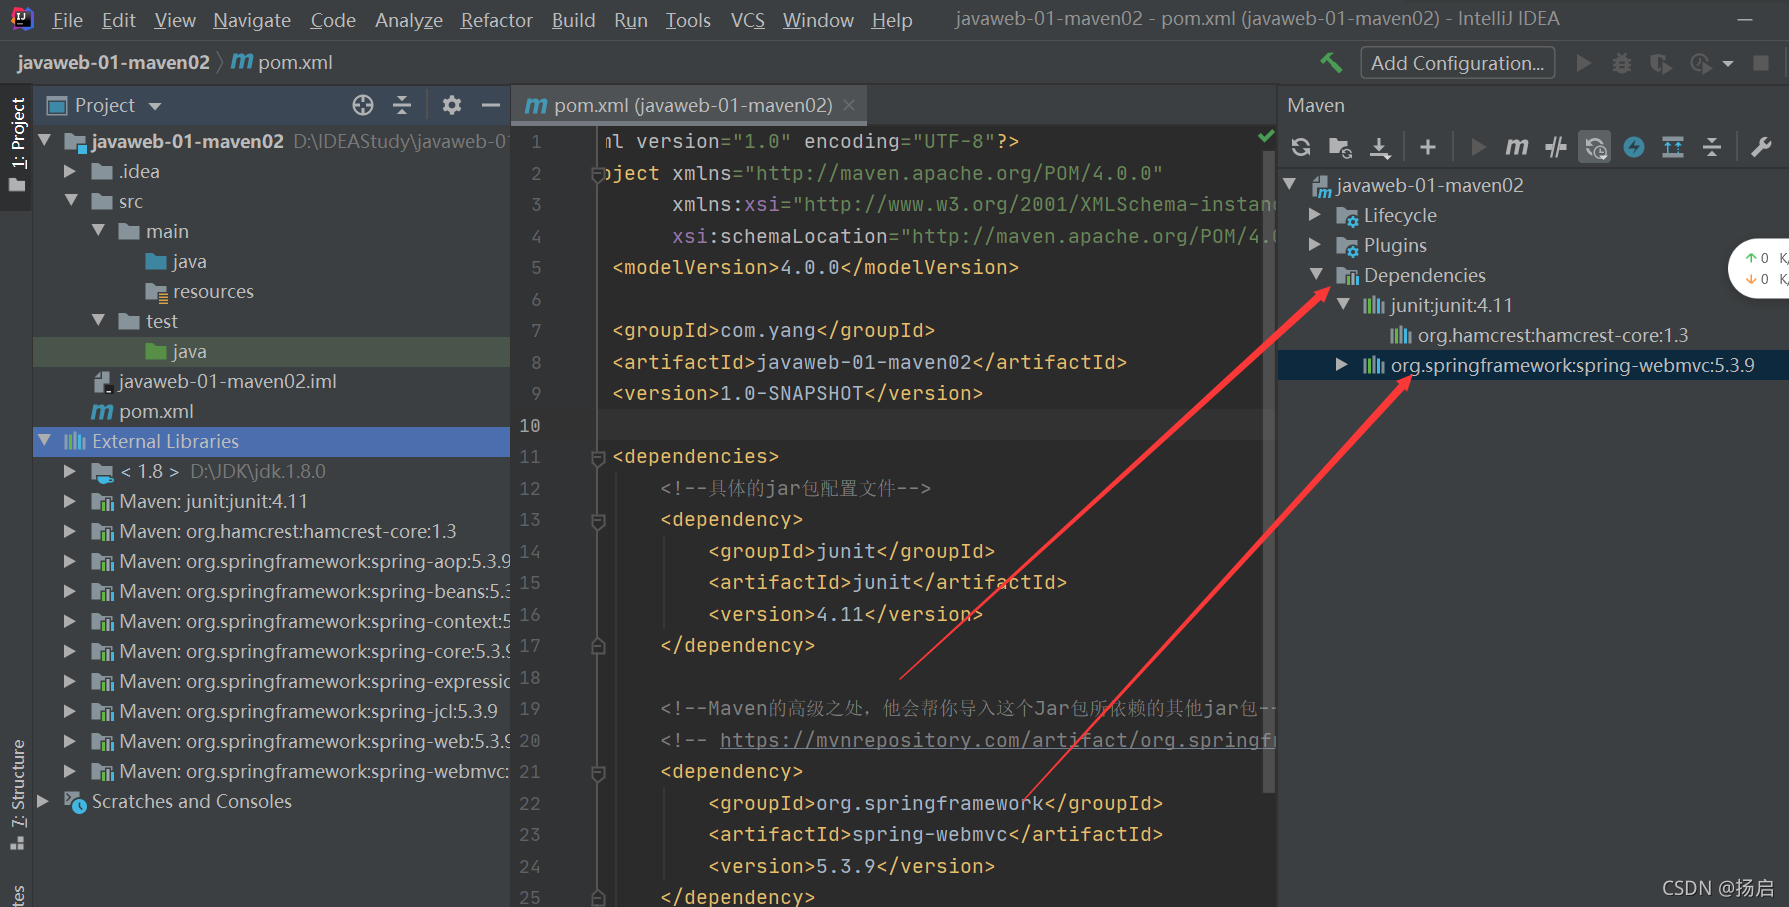Collapse the src folder in Project tree
This screenshot has height=907, width=1789.
tap(71, 201)
